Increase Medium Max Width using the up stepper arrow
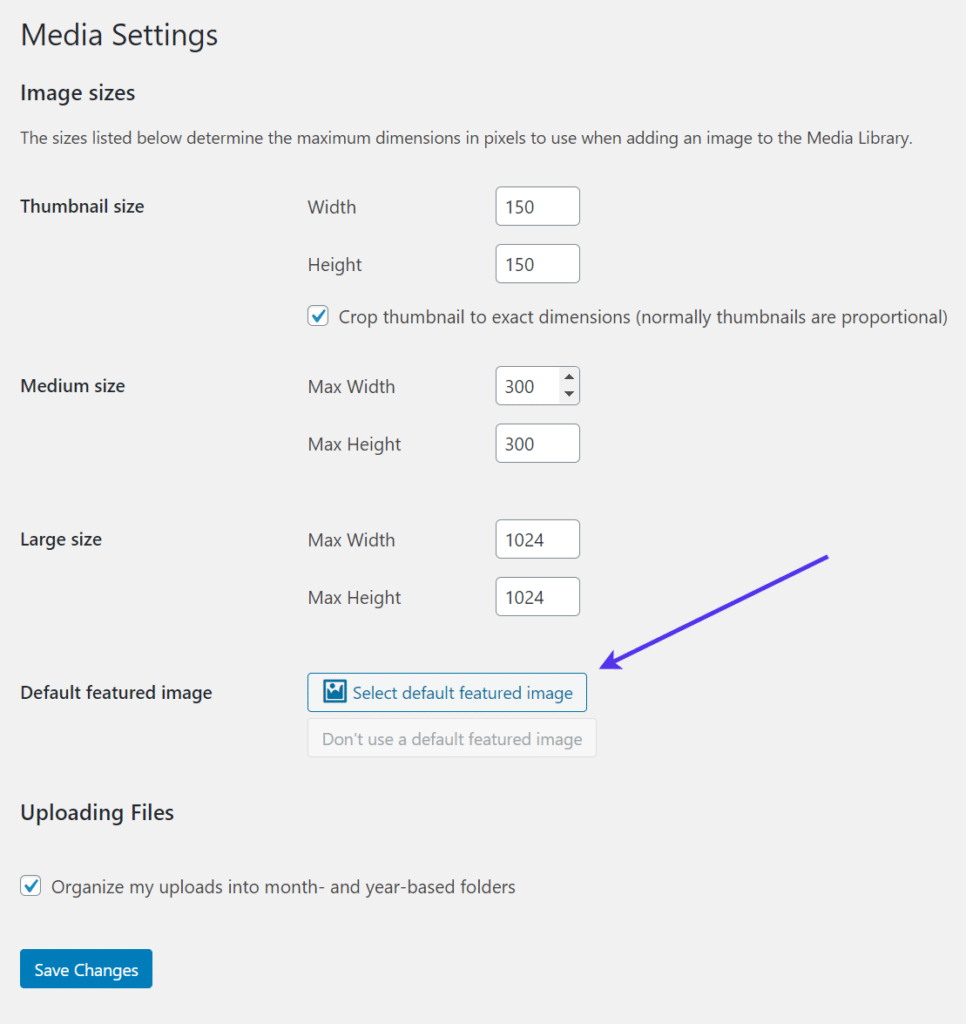 [569, 378]
